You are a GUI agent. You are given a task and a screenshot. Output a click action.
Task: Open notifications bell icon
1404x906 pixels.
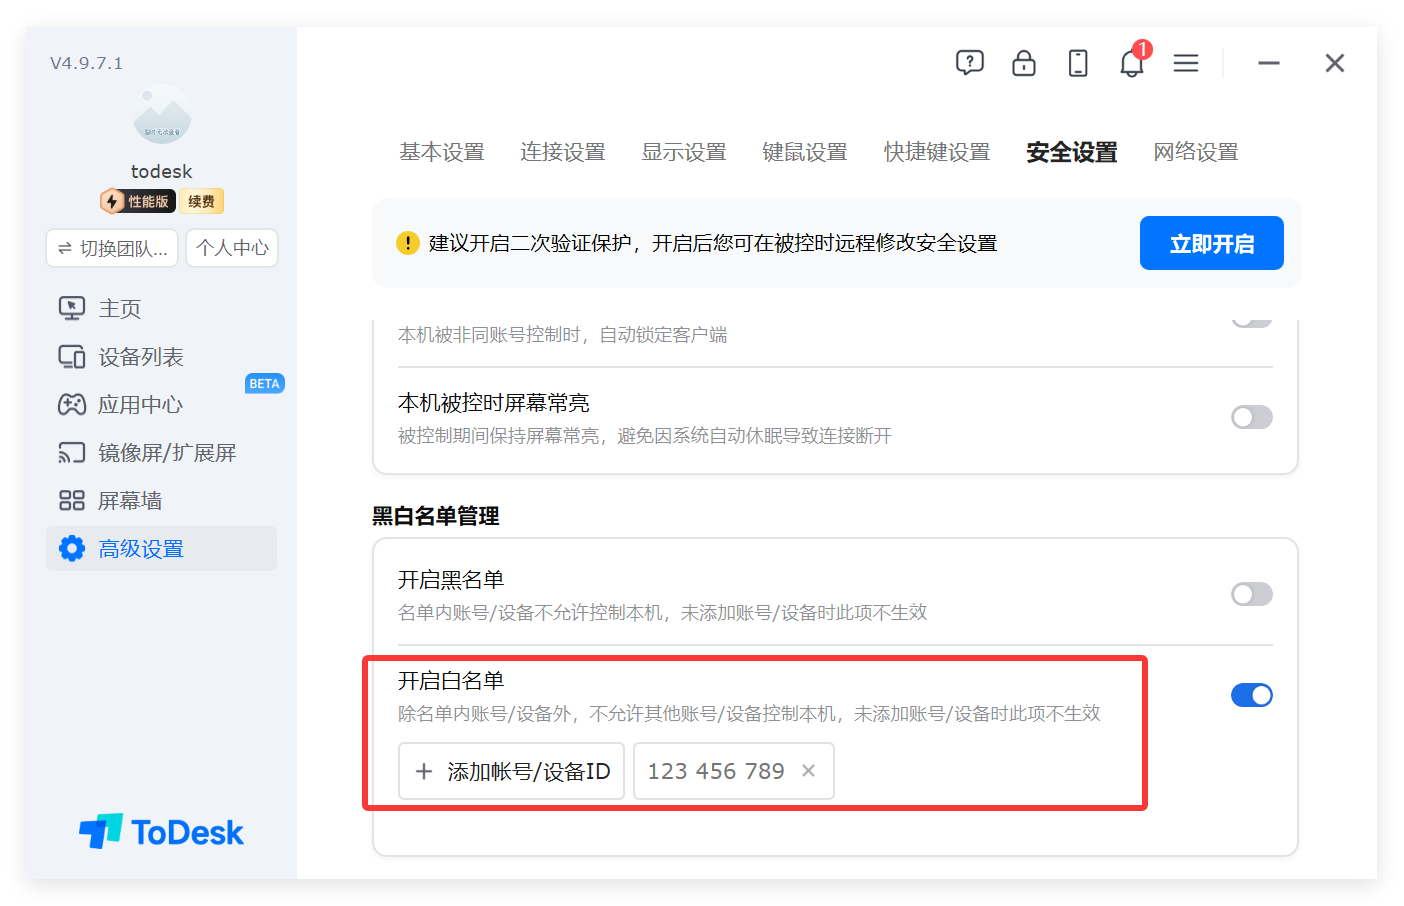point(1131,63)
